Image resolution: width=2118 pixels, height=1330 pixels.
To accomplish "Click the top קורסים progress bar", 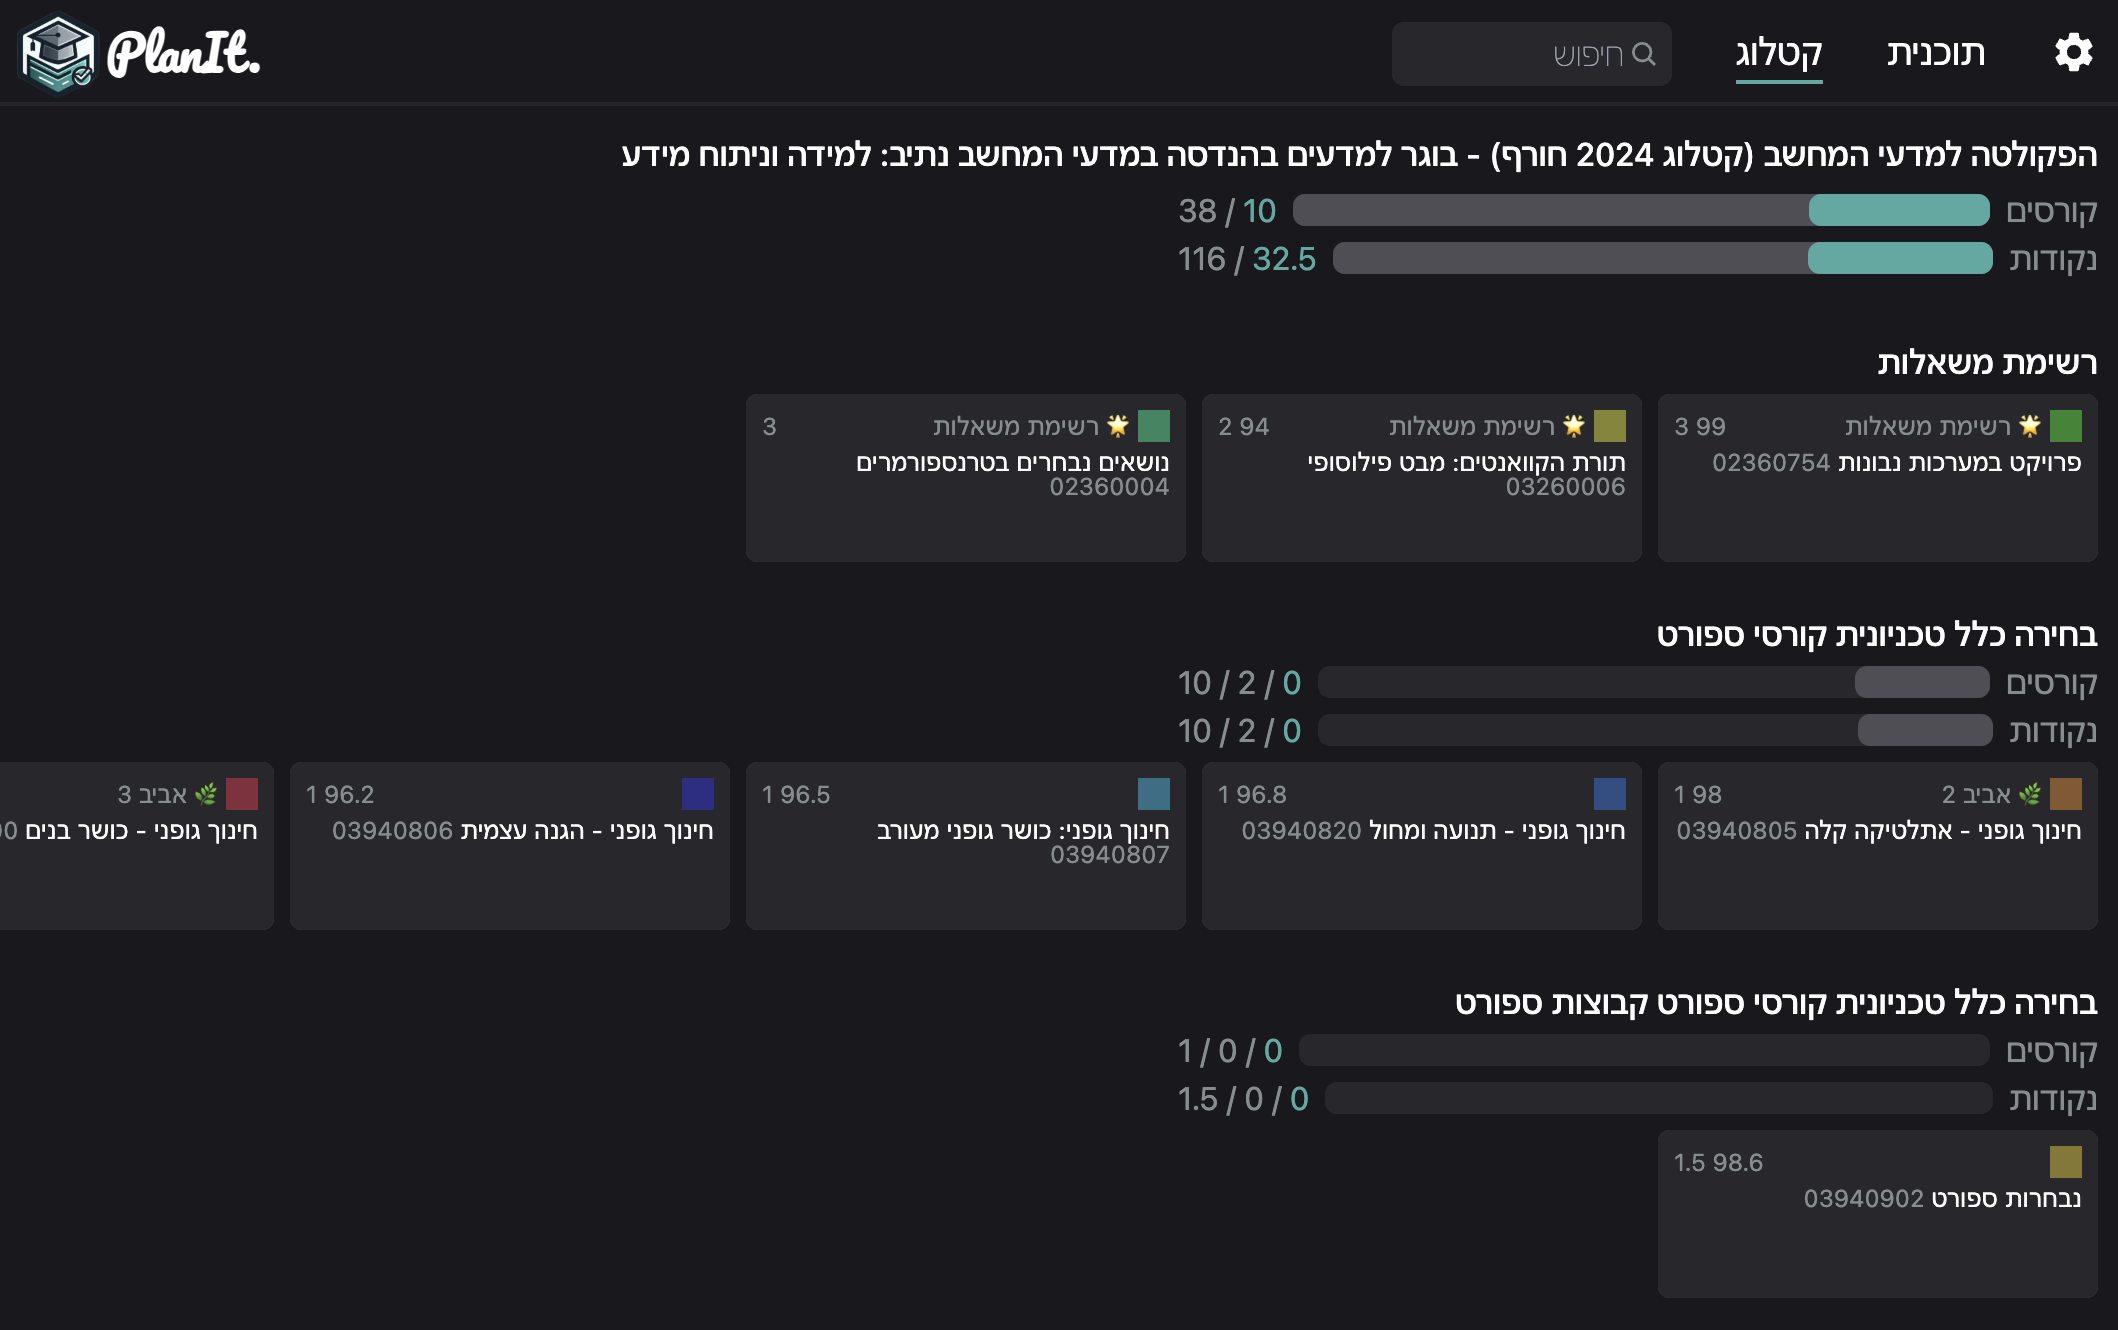I will (x=1640, y=210).
